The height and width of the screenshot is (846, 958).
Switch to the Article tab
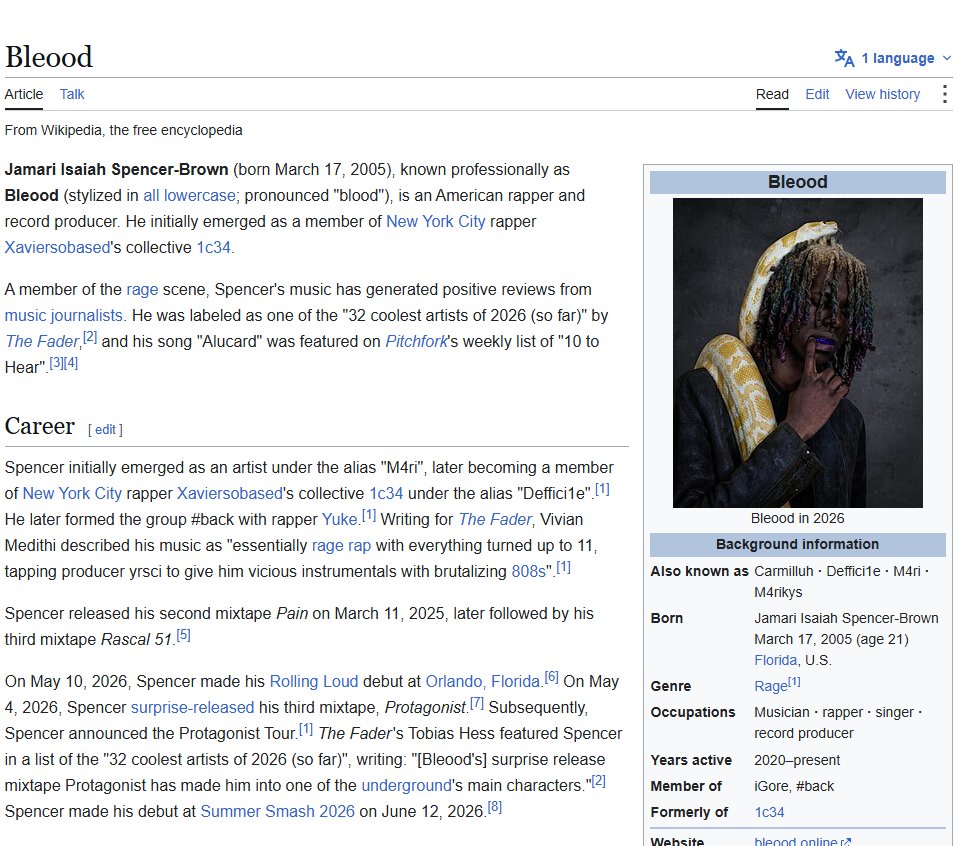tap(24, 94)
